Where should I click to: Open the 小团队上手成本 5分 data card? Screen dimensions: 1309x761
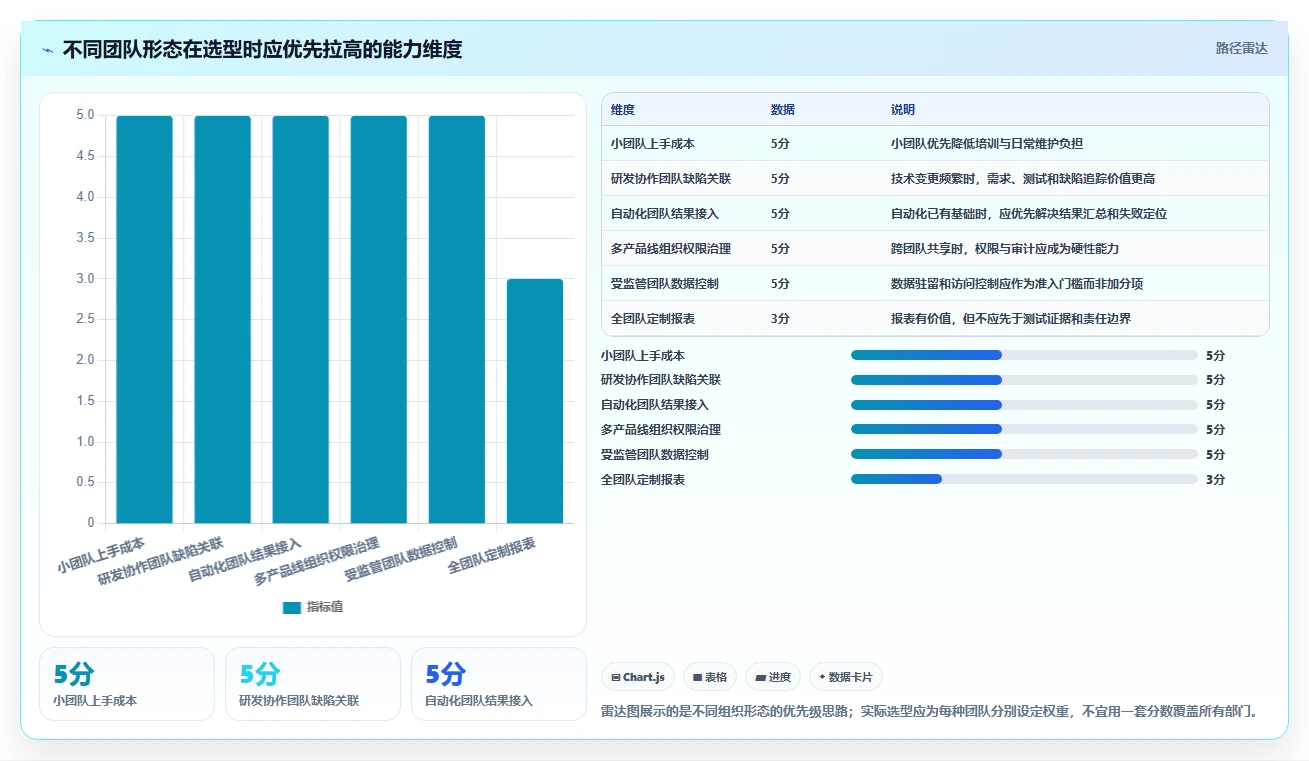(x=127, y=684)
